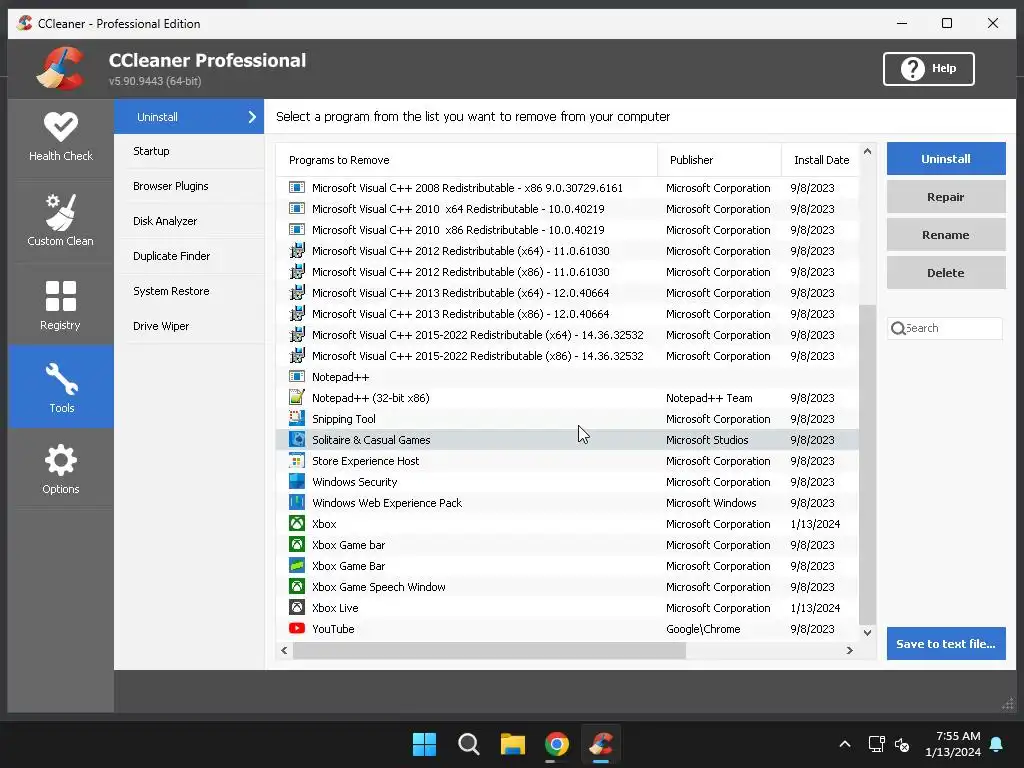Focus the program Search field
The height and width of the screenshot is (768, 1024).
[x=945, y=328]
